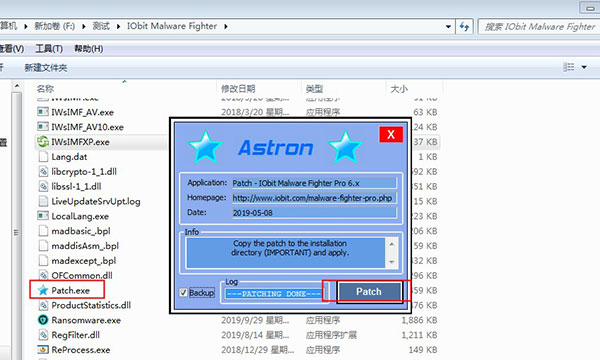Click the IWsIMF_AV.exe file icon

pos(43,112)
